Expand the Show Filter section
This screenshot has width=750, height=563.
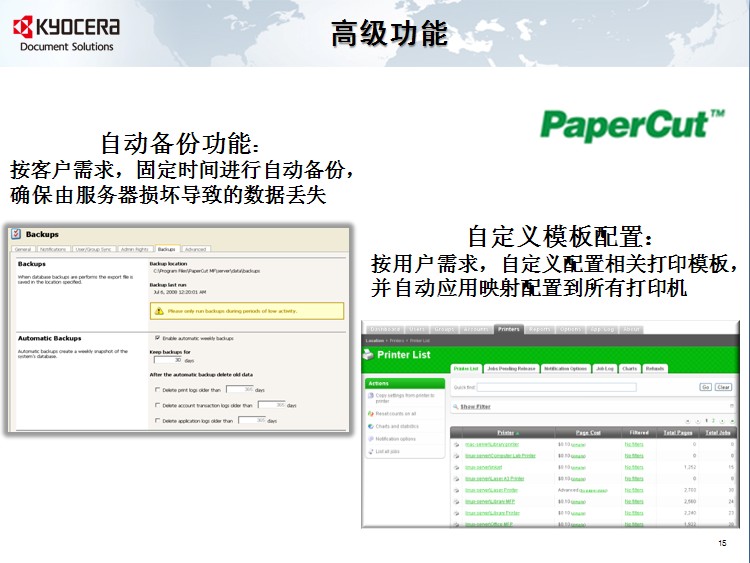coord(474,407)
